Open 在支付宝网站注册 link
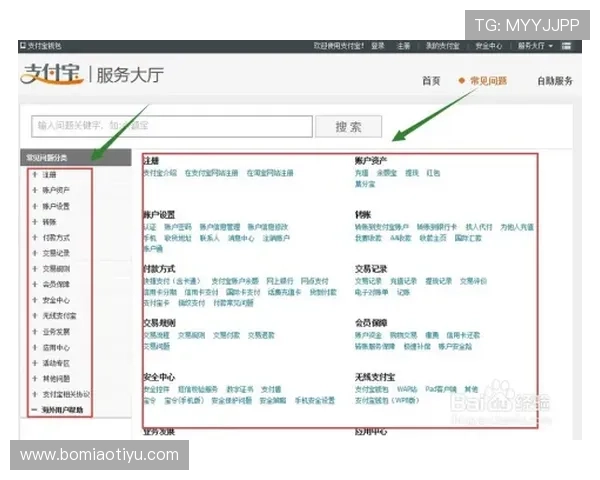Viewport: 600px width, 480px height. click(x=211, y=173)
